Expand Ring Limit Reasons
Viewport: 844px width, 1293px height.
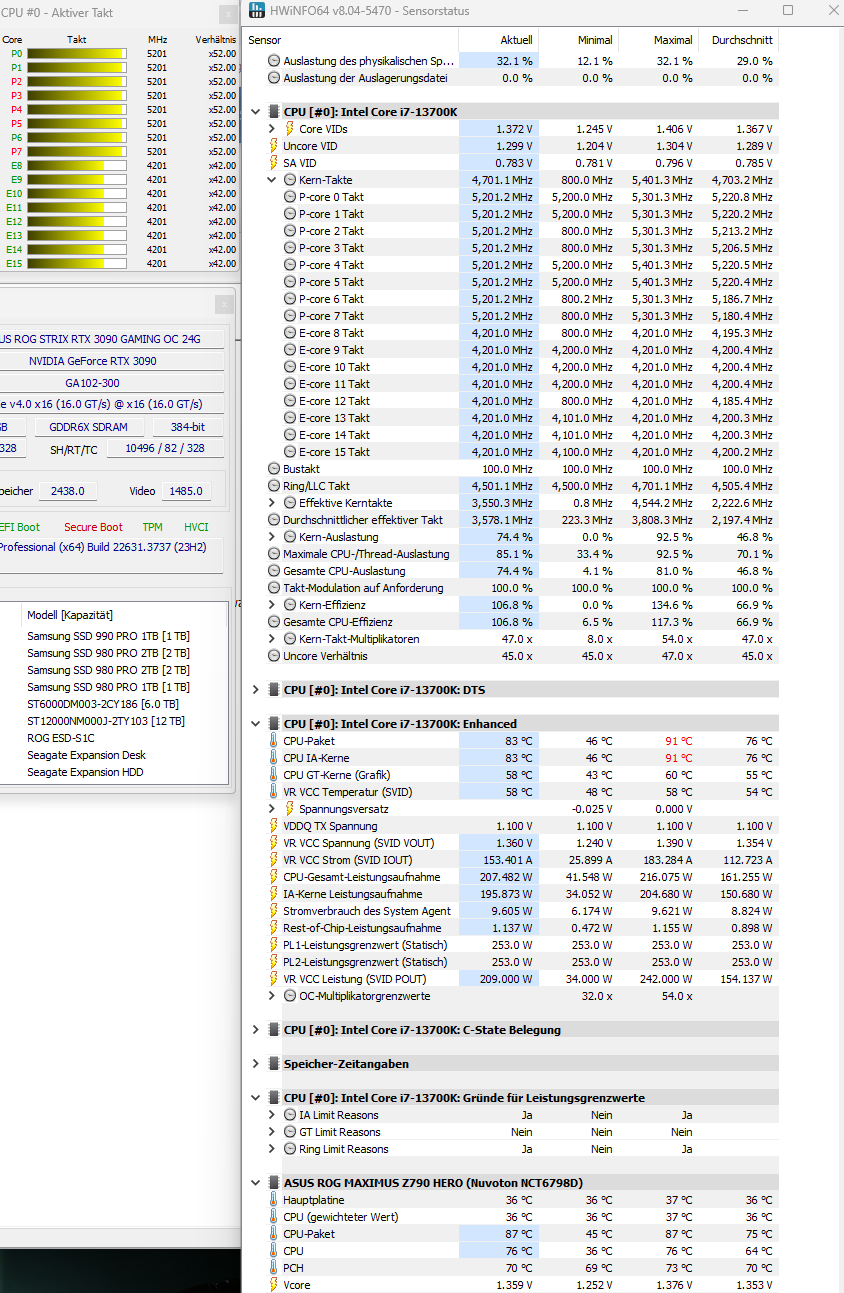pyautogui.click(x=272, y=1149)
